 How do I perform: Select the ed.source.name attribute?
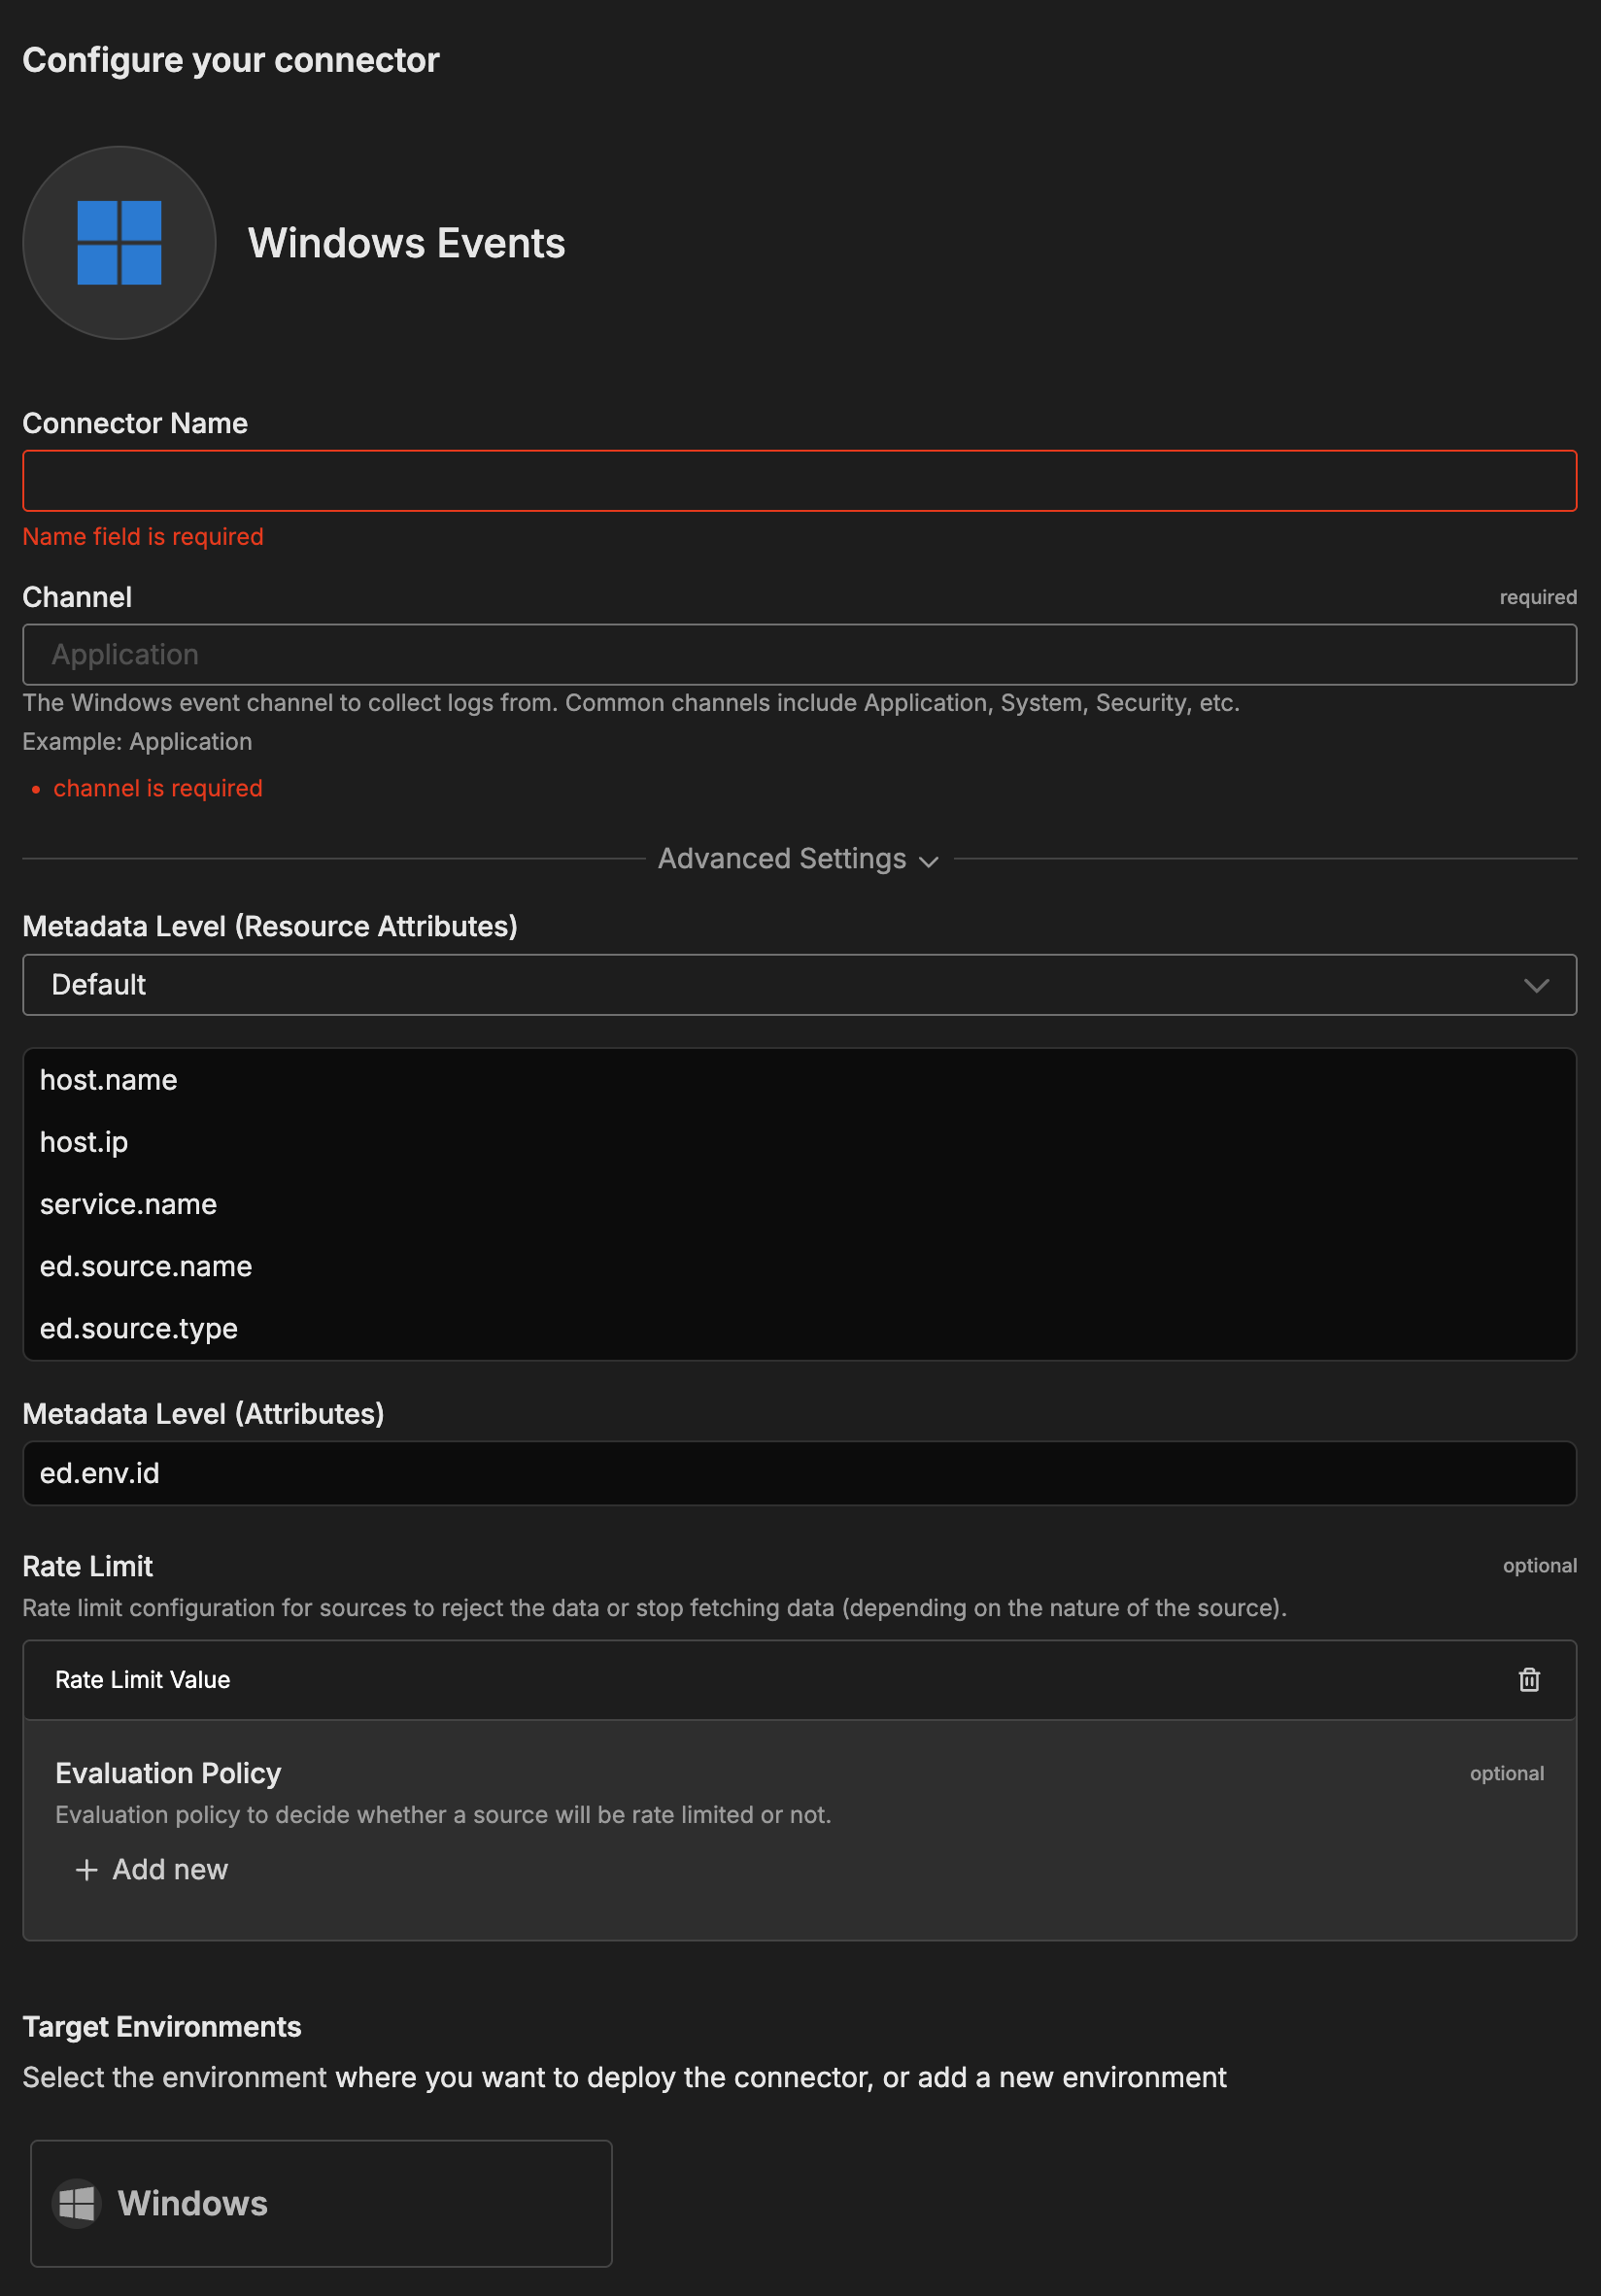tap(146, 1266)
